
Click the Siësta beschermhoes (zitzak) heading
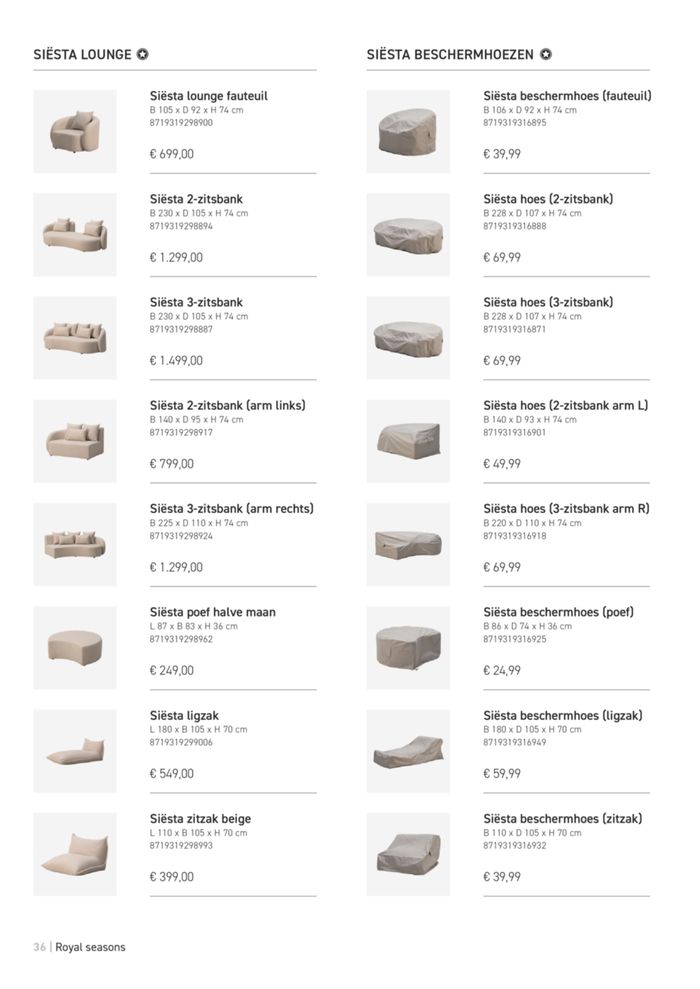[563, 819]
